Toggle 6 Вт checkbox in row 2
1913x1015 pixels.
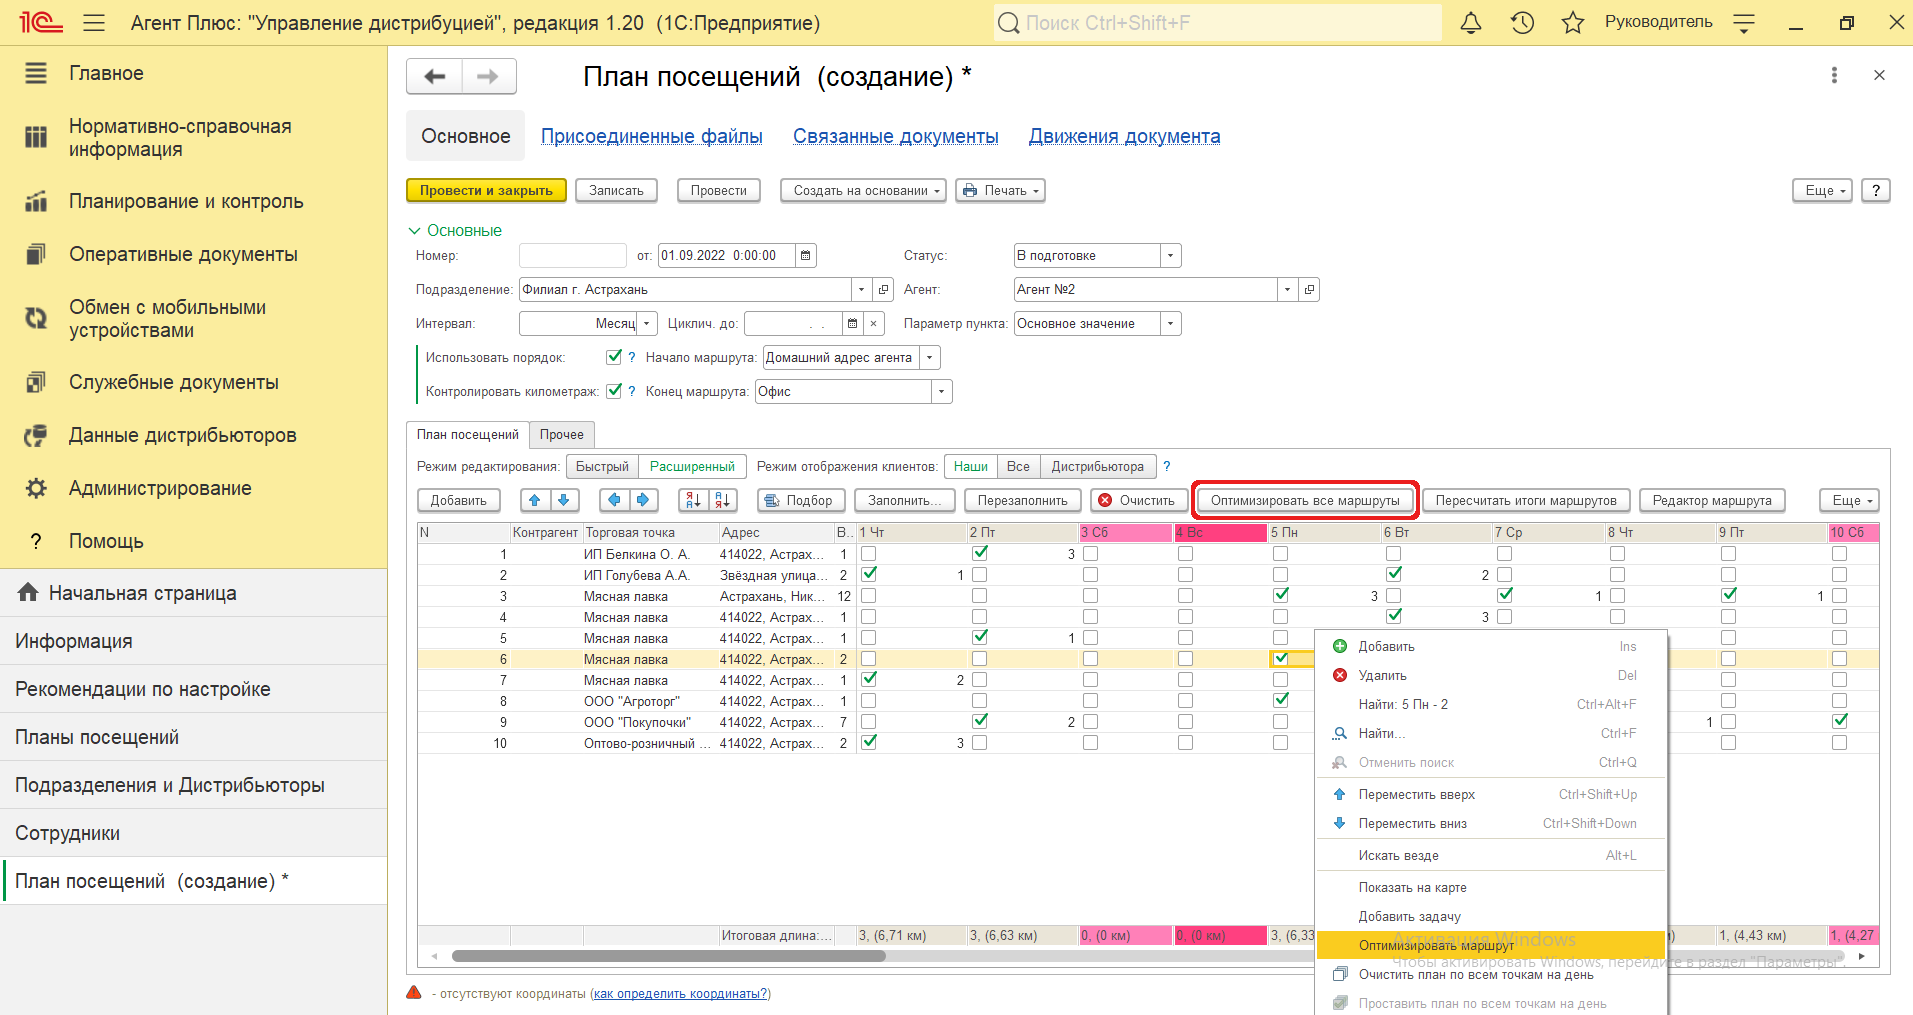click(x=1394, y=574)
